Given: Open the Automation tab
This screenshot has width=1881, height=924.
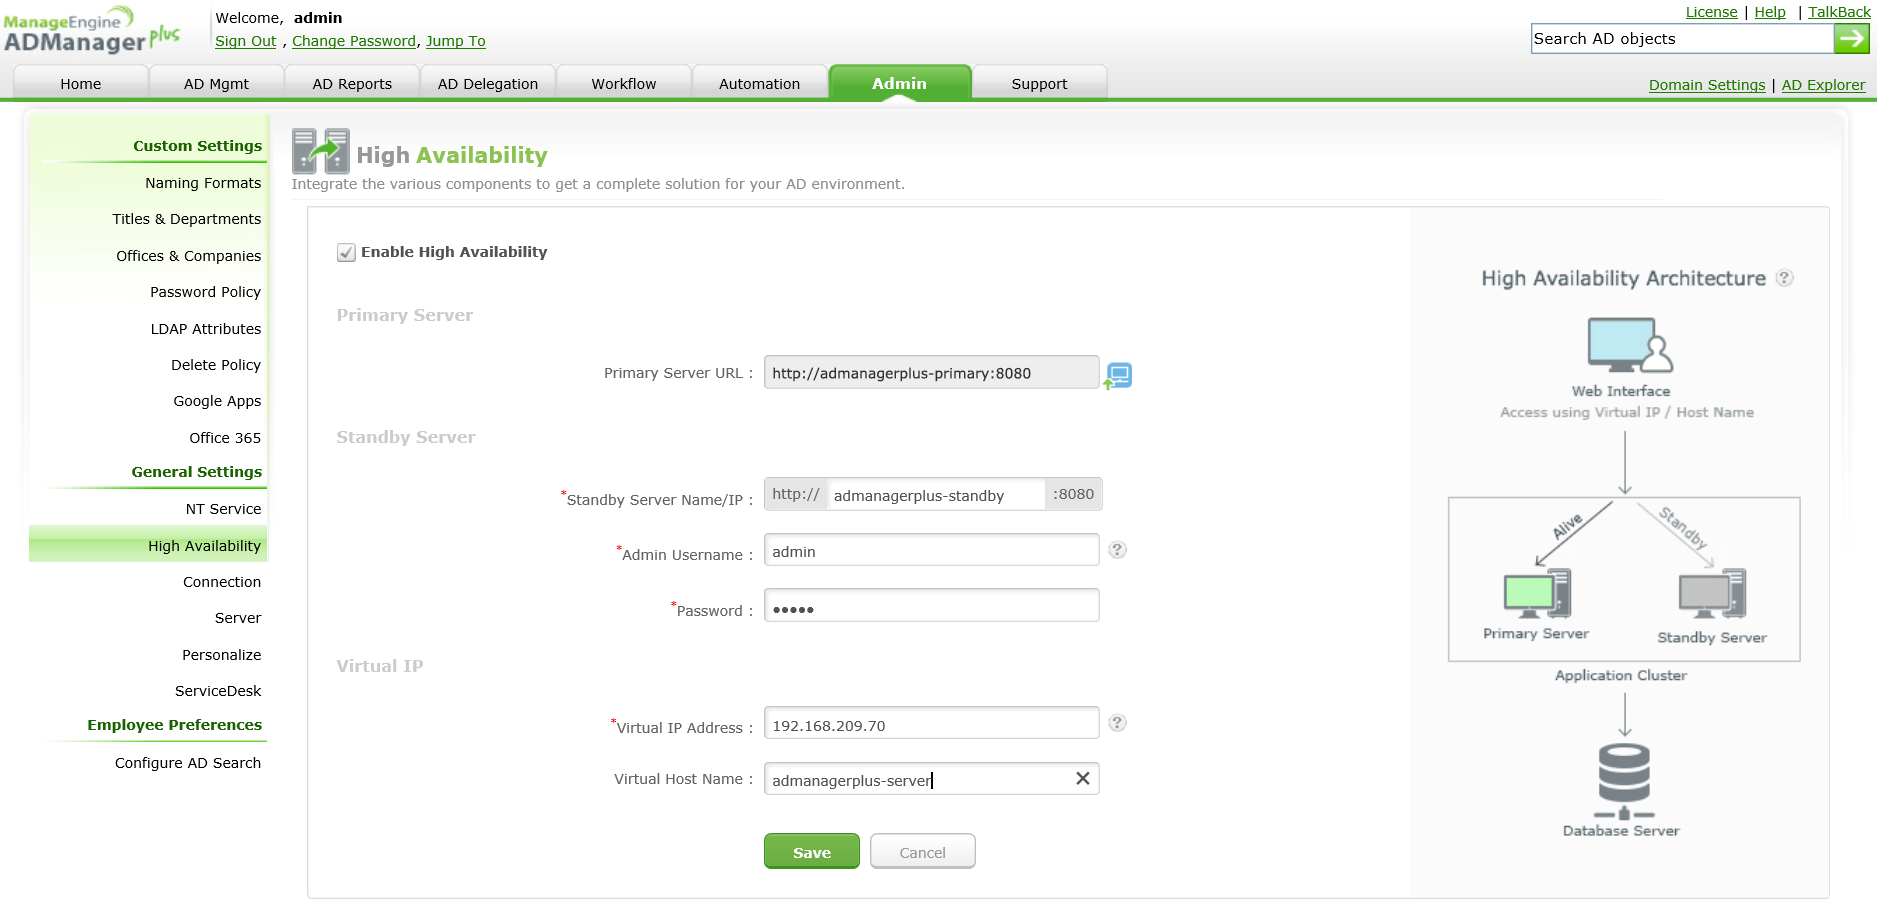Looking at the screenshot, I should coord(759,83).
